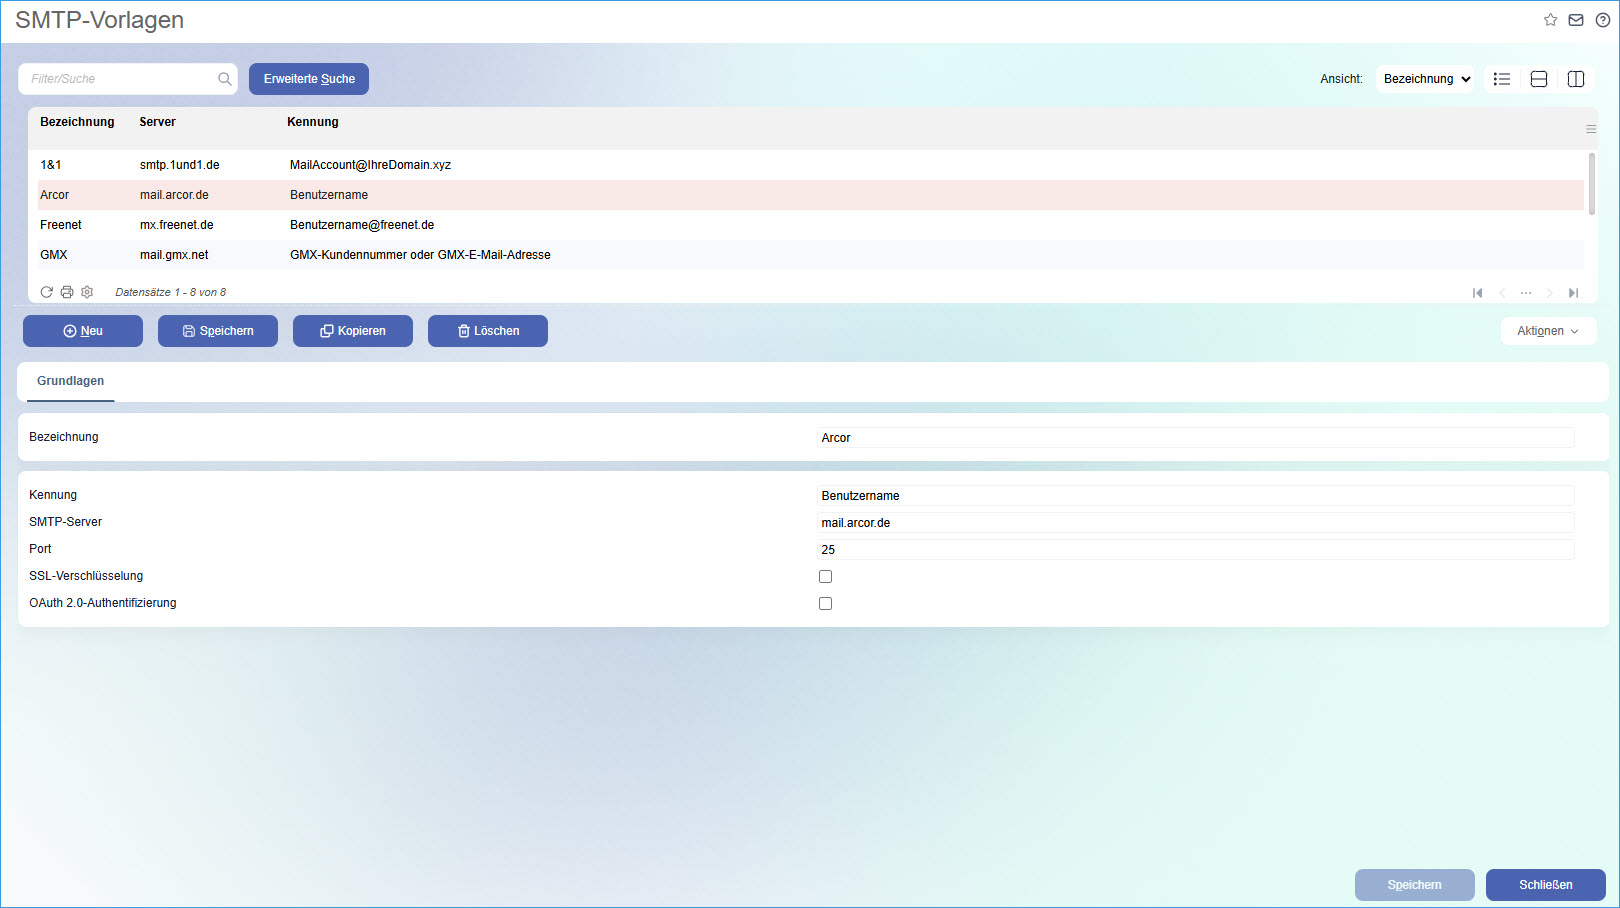Switch to vertical split view icon
The height and width of the screenshot is (908, 1620).
point(1576,79)
